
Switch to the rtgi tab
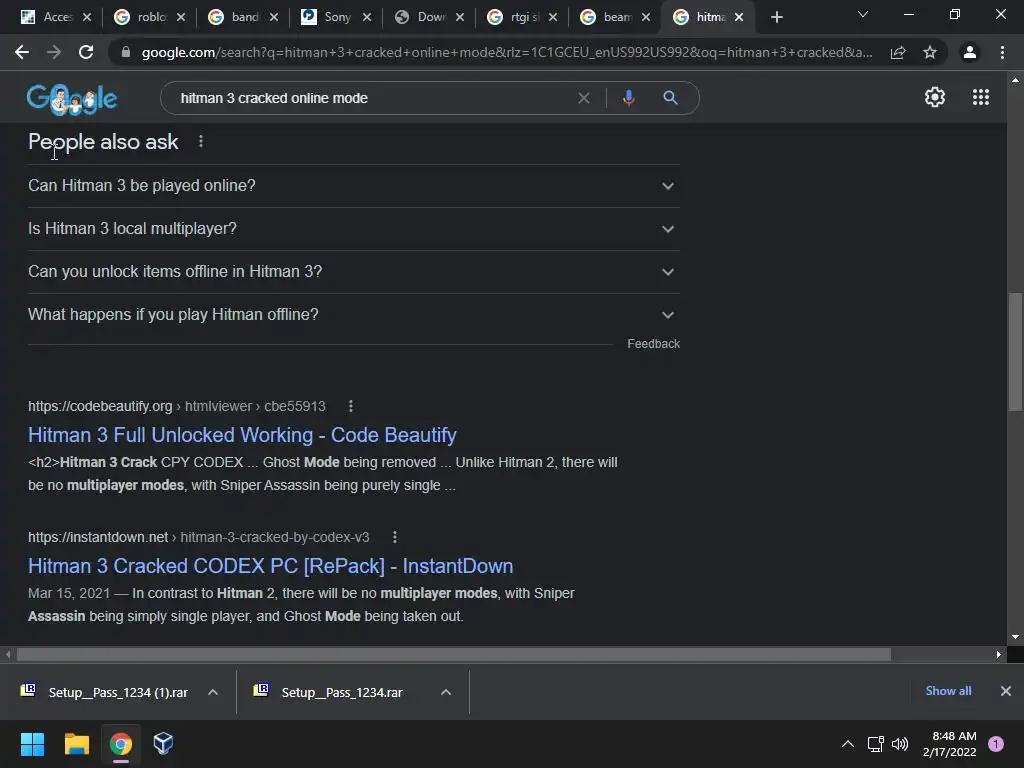[524, 17]
